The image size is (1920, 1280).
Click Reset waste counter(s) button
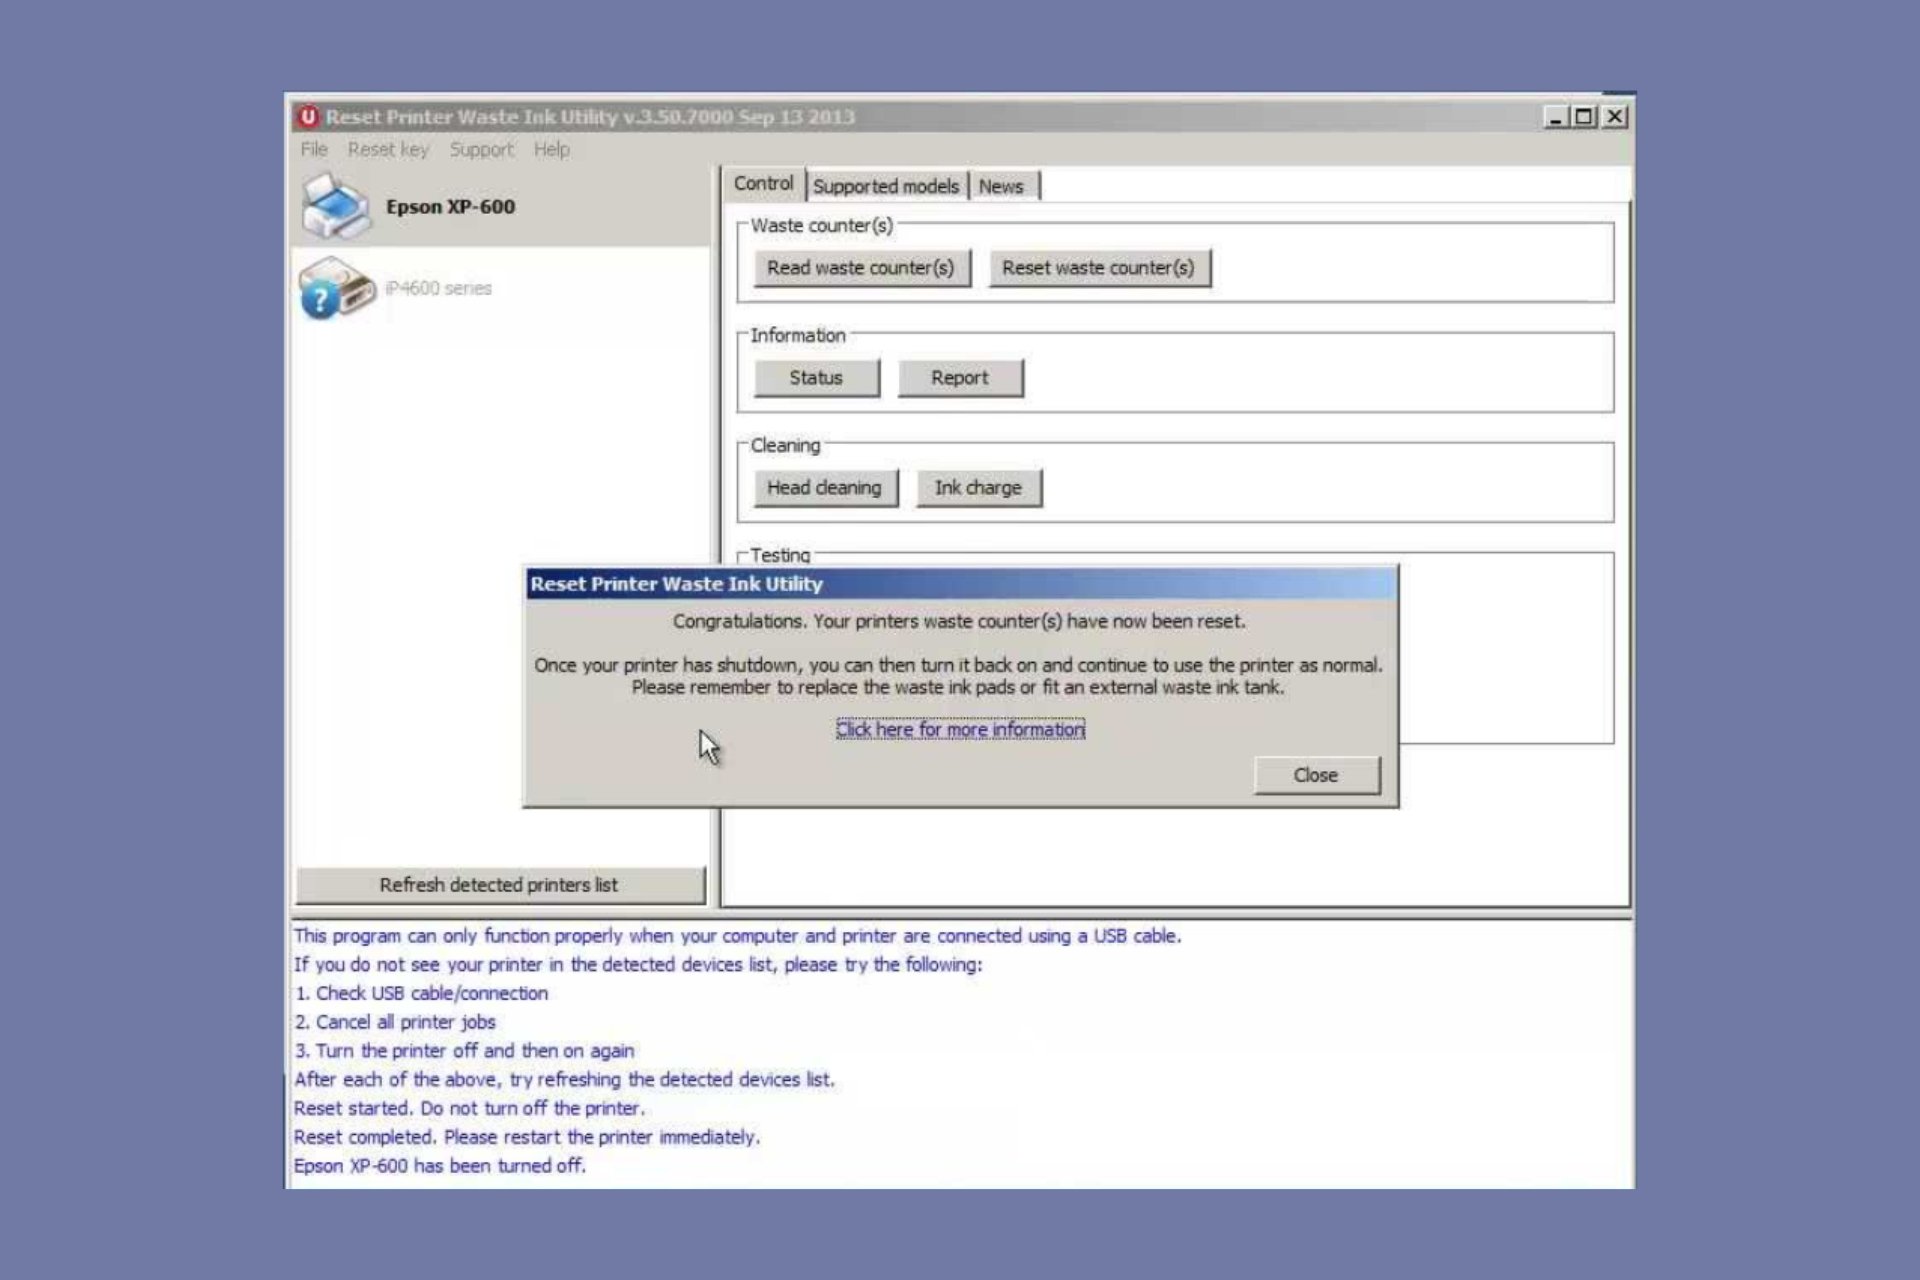(x=1099, y=268)
